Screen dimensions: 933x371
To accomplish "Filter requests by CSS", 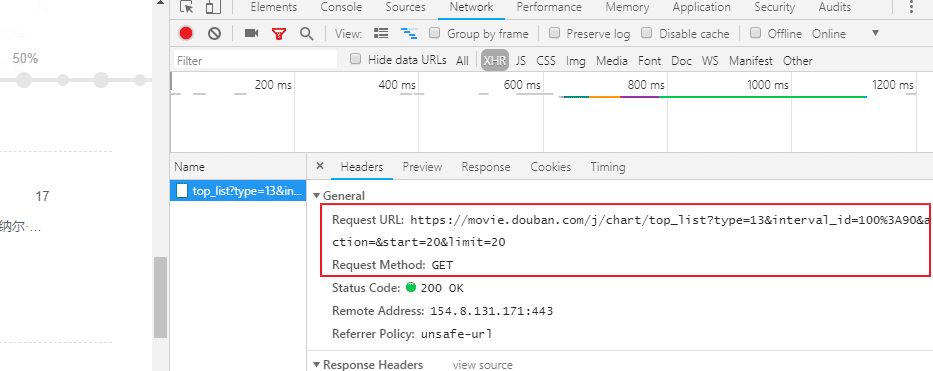I will [546, 61].
